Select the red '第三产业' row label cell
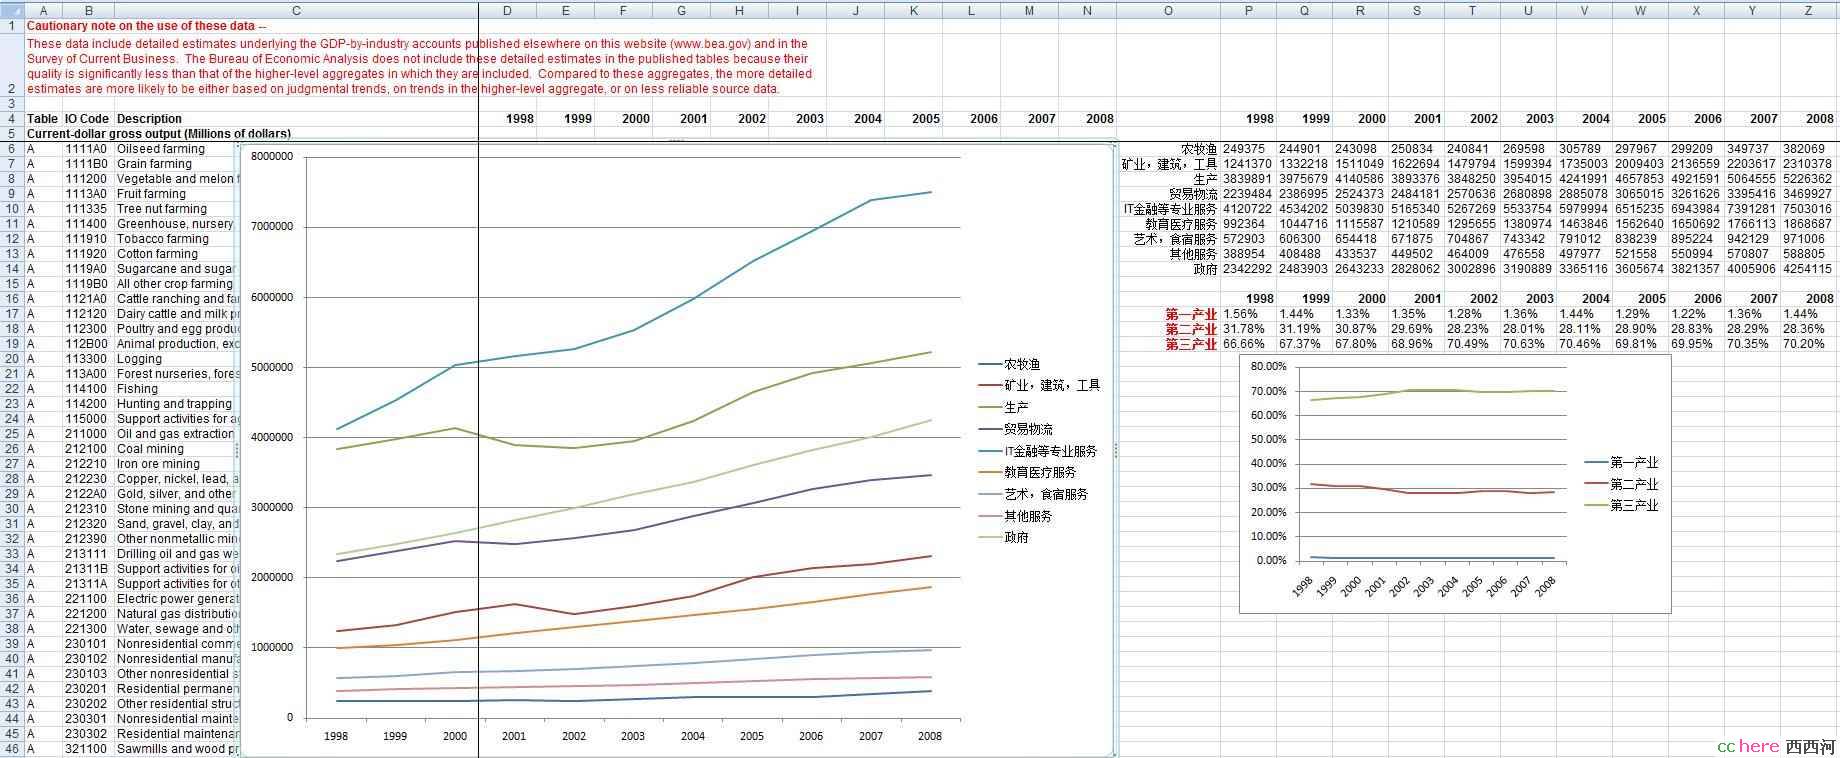 [x=1191, y=344]
